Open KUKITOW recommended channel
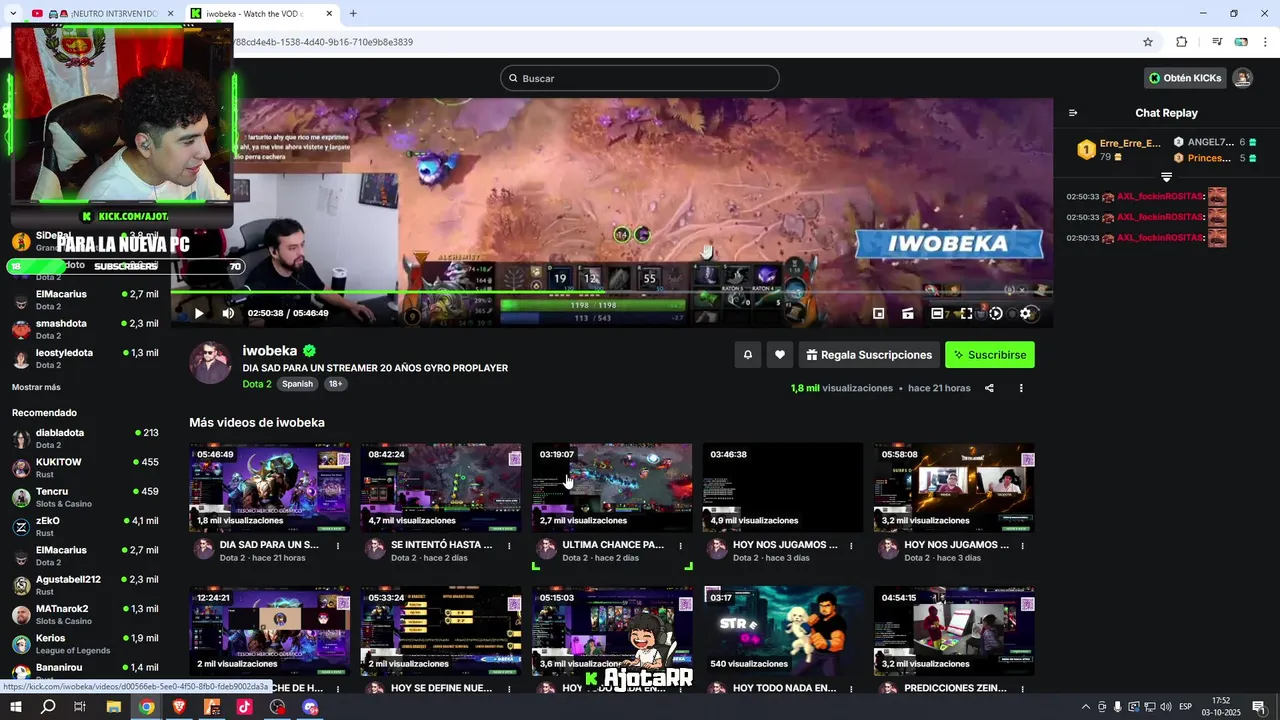Screen dimensions: 1280x720 coord(85,468)
